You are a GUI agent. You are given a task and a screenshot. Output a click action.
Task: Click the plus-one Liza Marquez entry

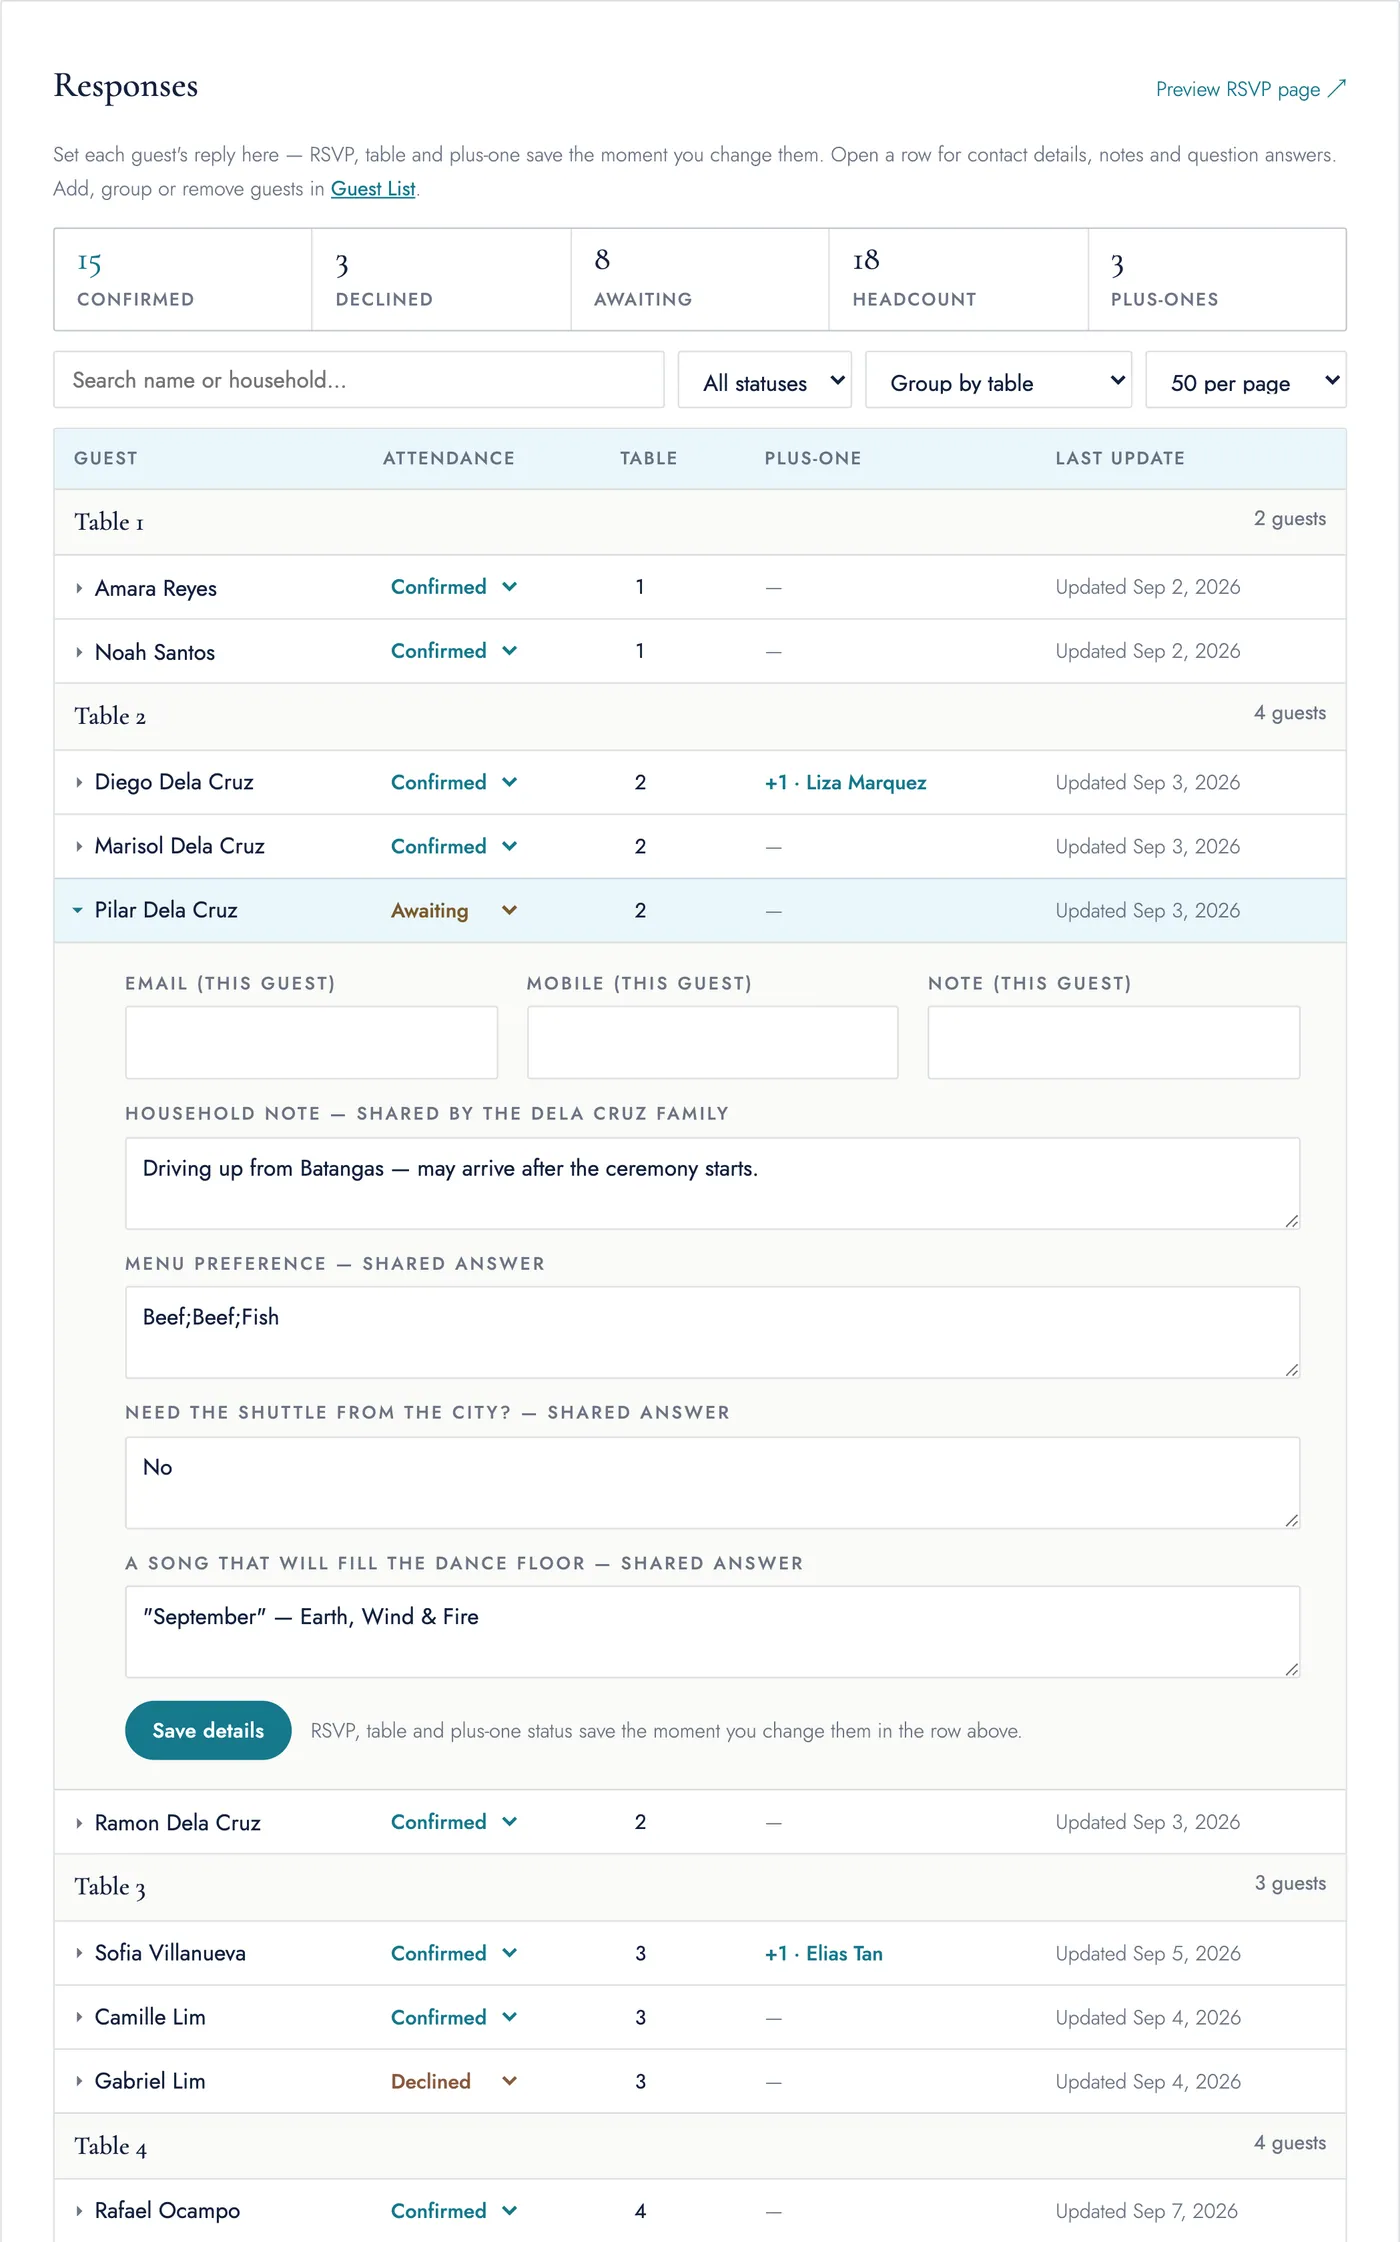[x=846, y=782]
